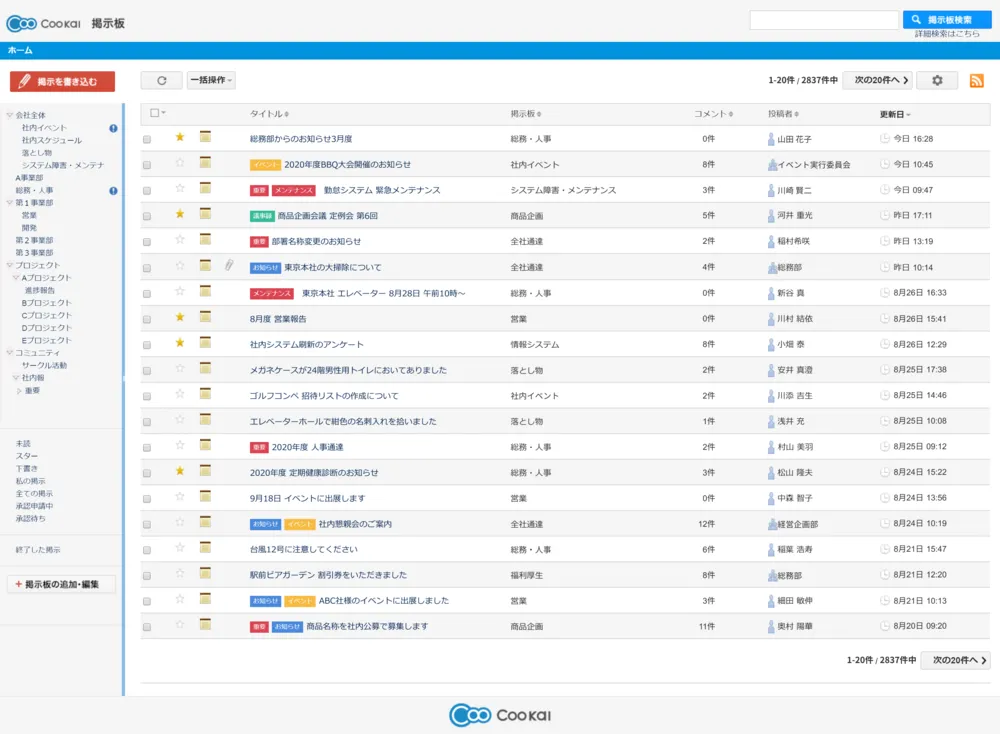Open settings via the gear icon

(937, 80)
